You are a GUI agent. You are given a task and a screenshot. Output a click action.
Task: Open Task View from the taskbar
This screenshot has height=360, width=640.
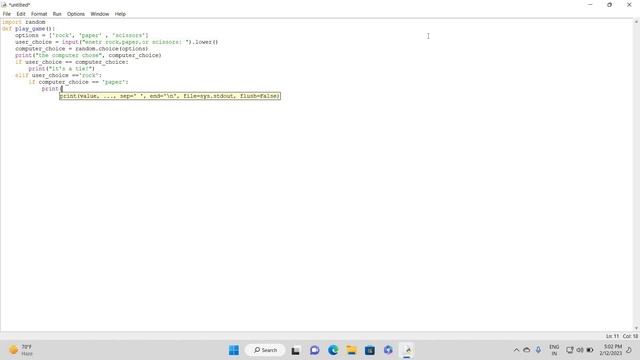[x=296, y=350]
